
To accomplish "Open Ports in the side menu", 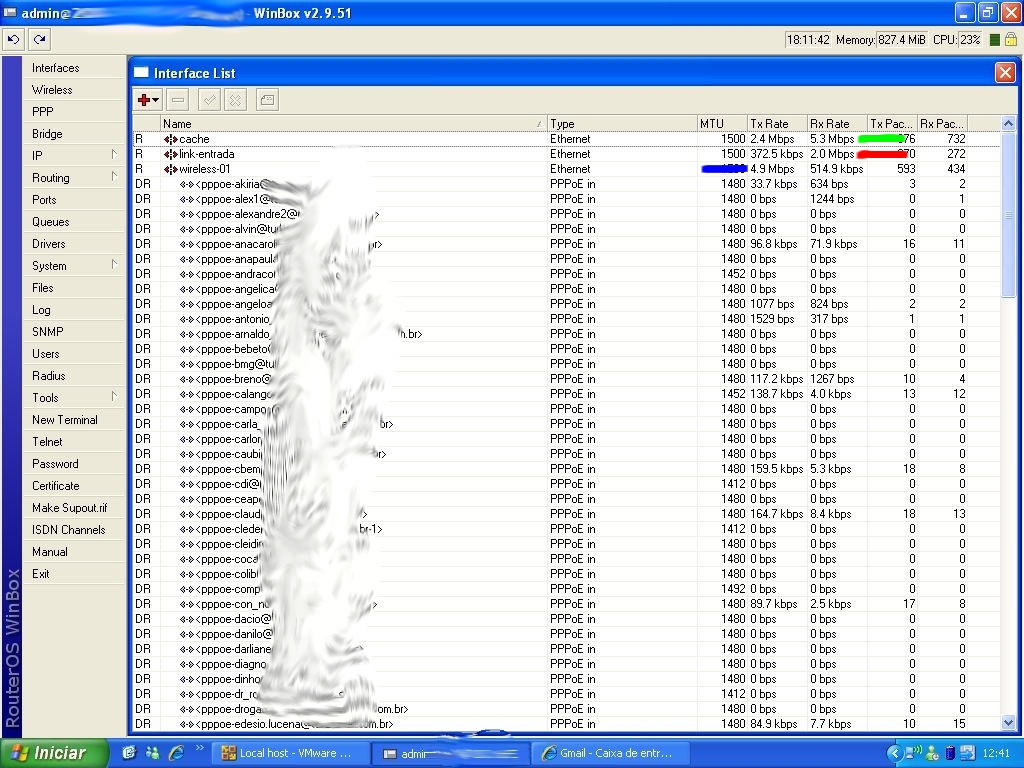I will (74, 200).
